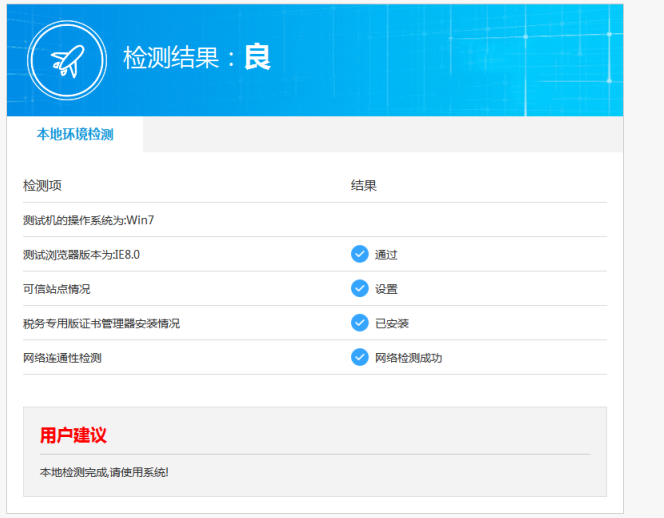Click the 网络检测成功 result text

tap(408, 358)
